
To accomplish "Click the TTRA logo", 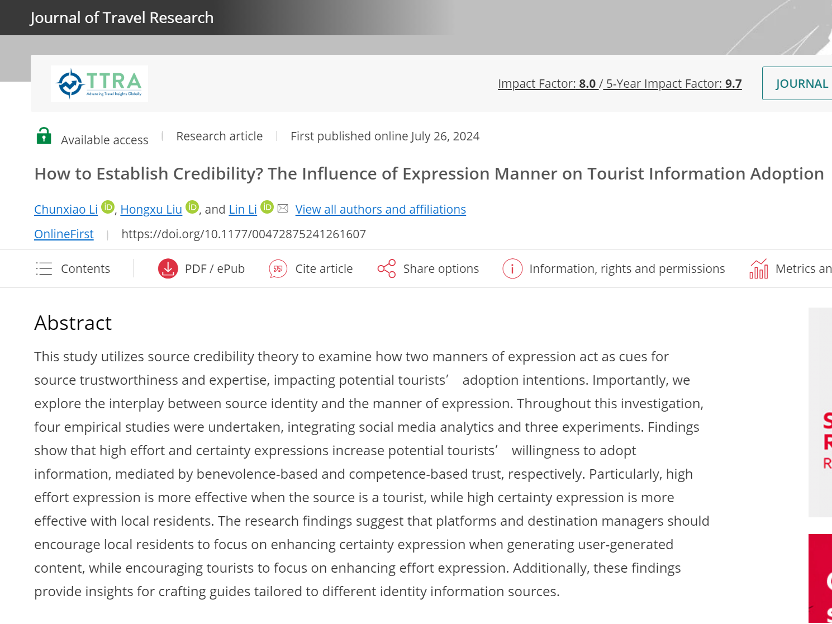I will (x=99, y=84).
